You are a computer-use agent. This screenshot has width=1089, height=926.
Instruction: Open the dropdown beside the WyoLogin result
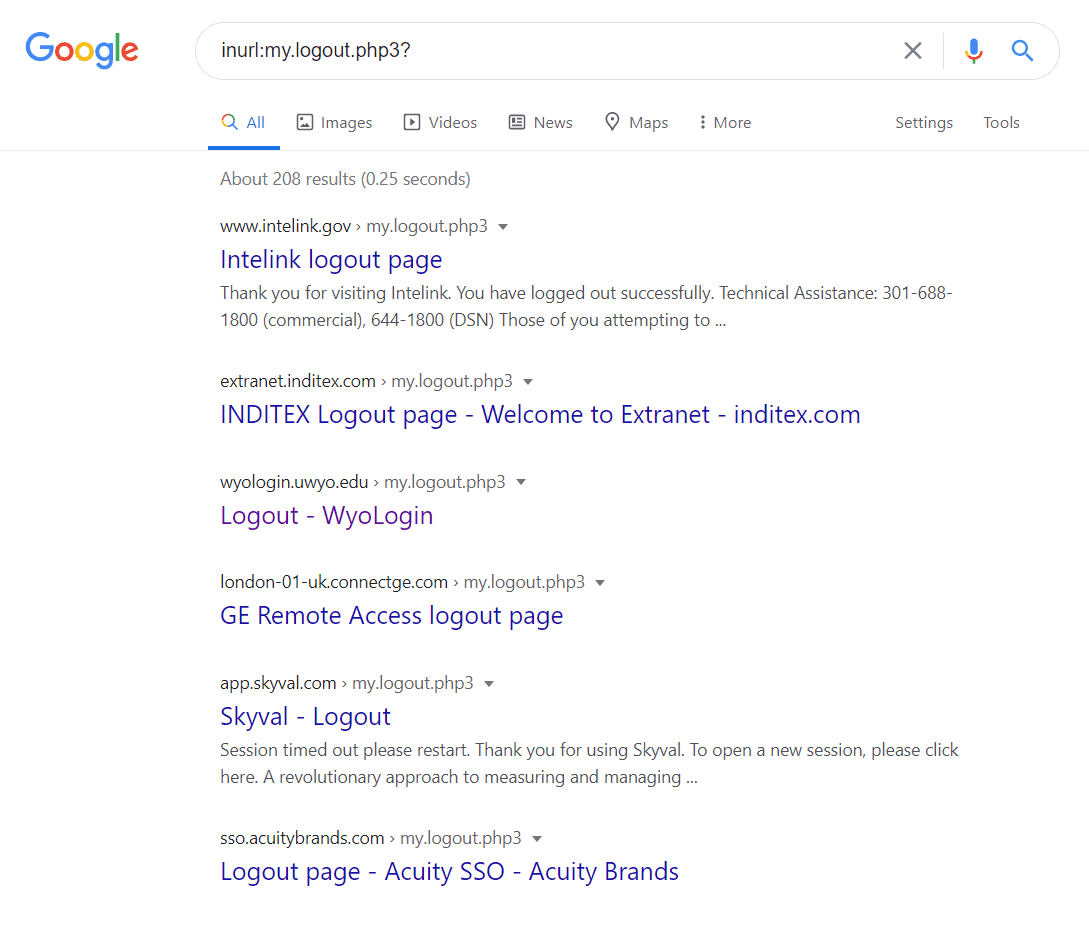coord(520,481)
